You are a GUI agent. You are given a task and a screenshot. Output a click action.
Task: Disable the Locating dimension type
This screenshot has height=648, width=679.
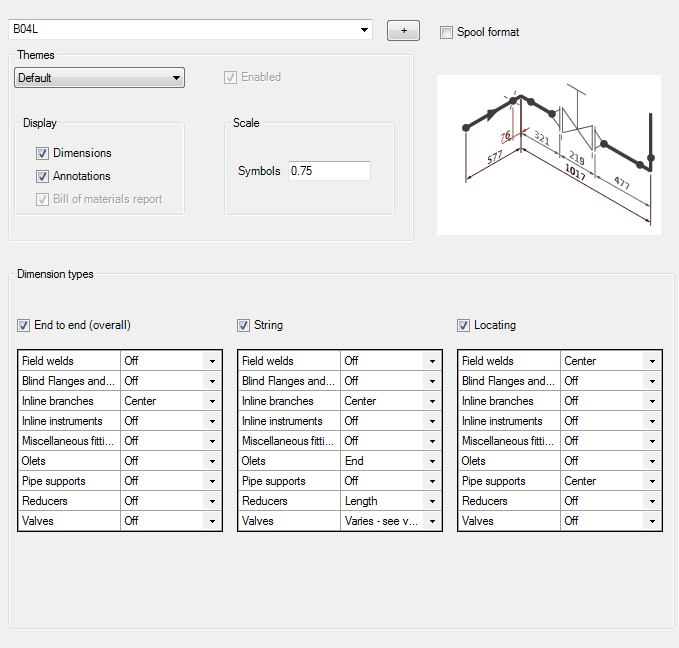tap(464, 325)
